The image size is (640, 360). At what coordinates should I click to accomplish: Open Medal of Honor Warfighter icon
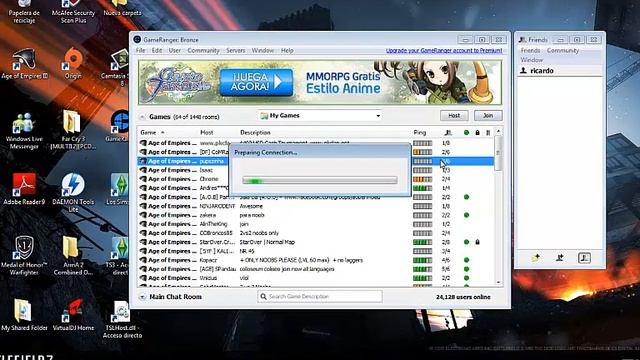point(24,256)
